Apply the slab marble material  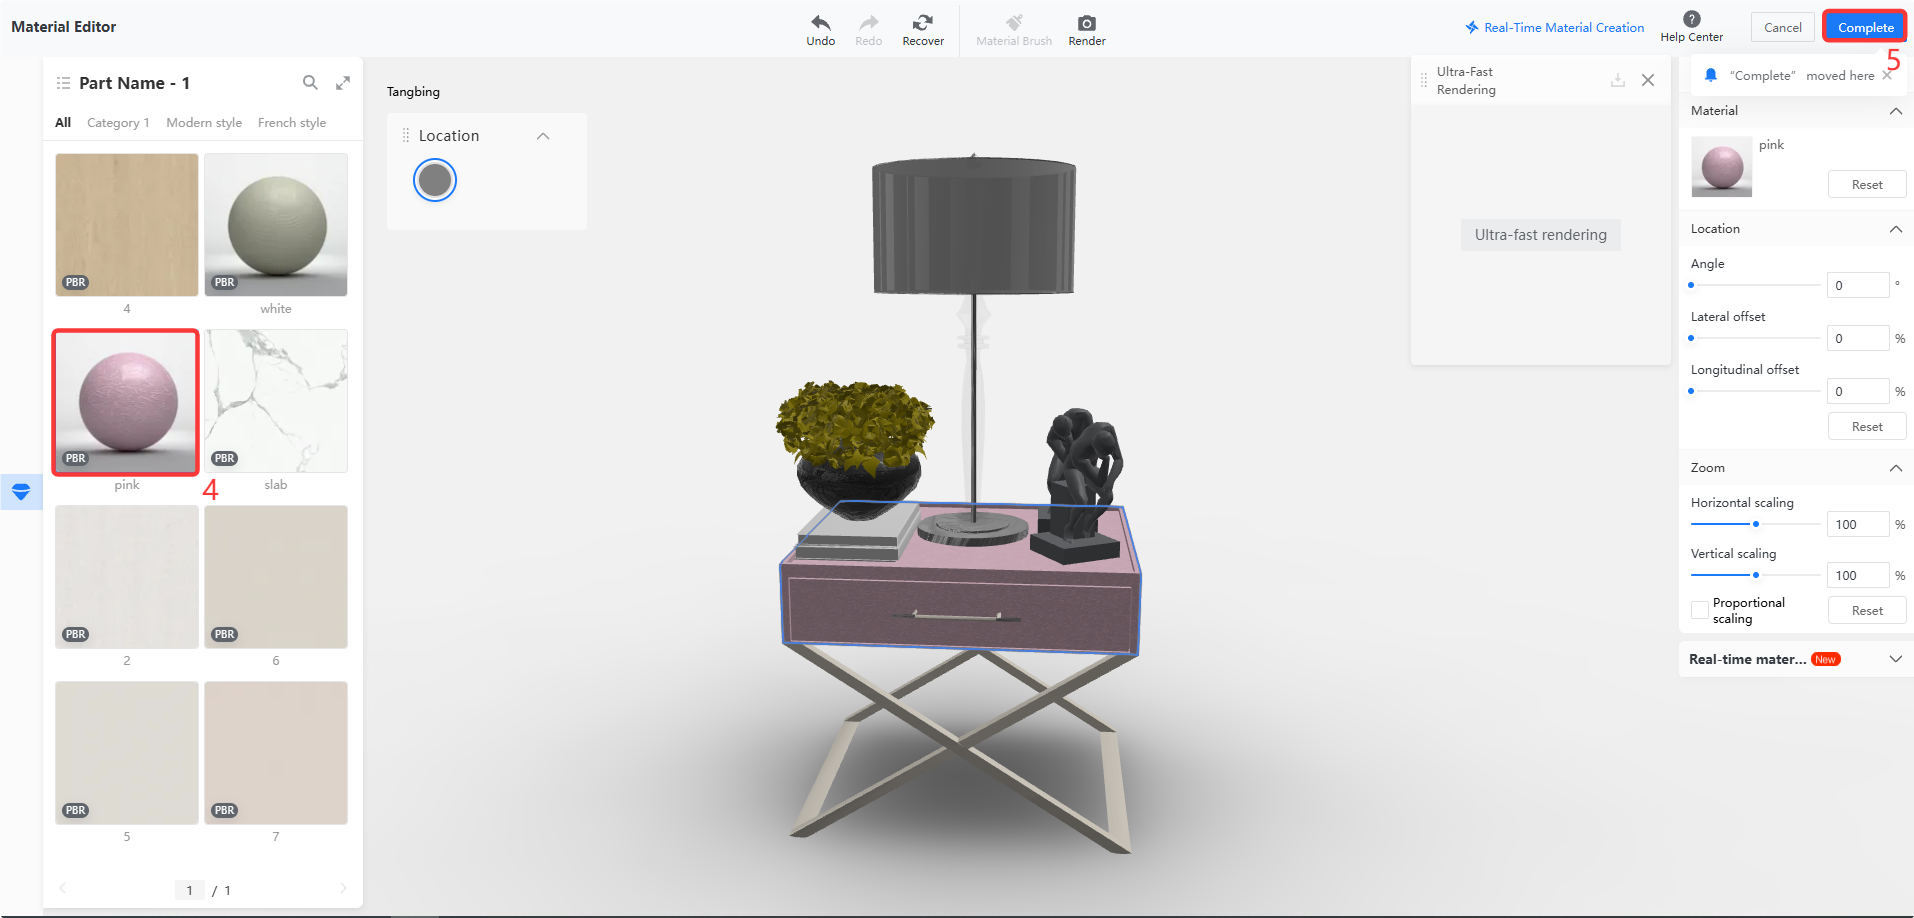(x=276, y=401)
